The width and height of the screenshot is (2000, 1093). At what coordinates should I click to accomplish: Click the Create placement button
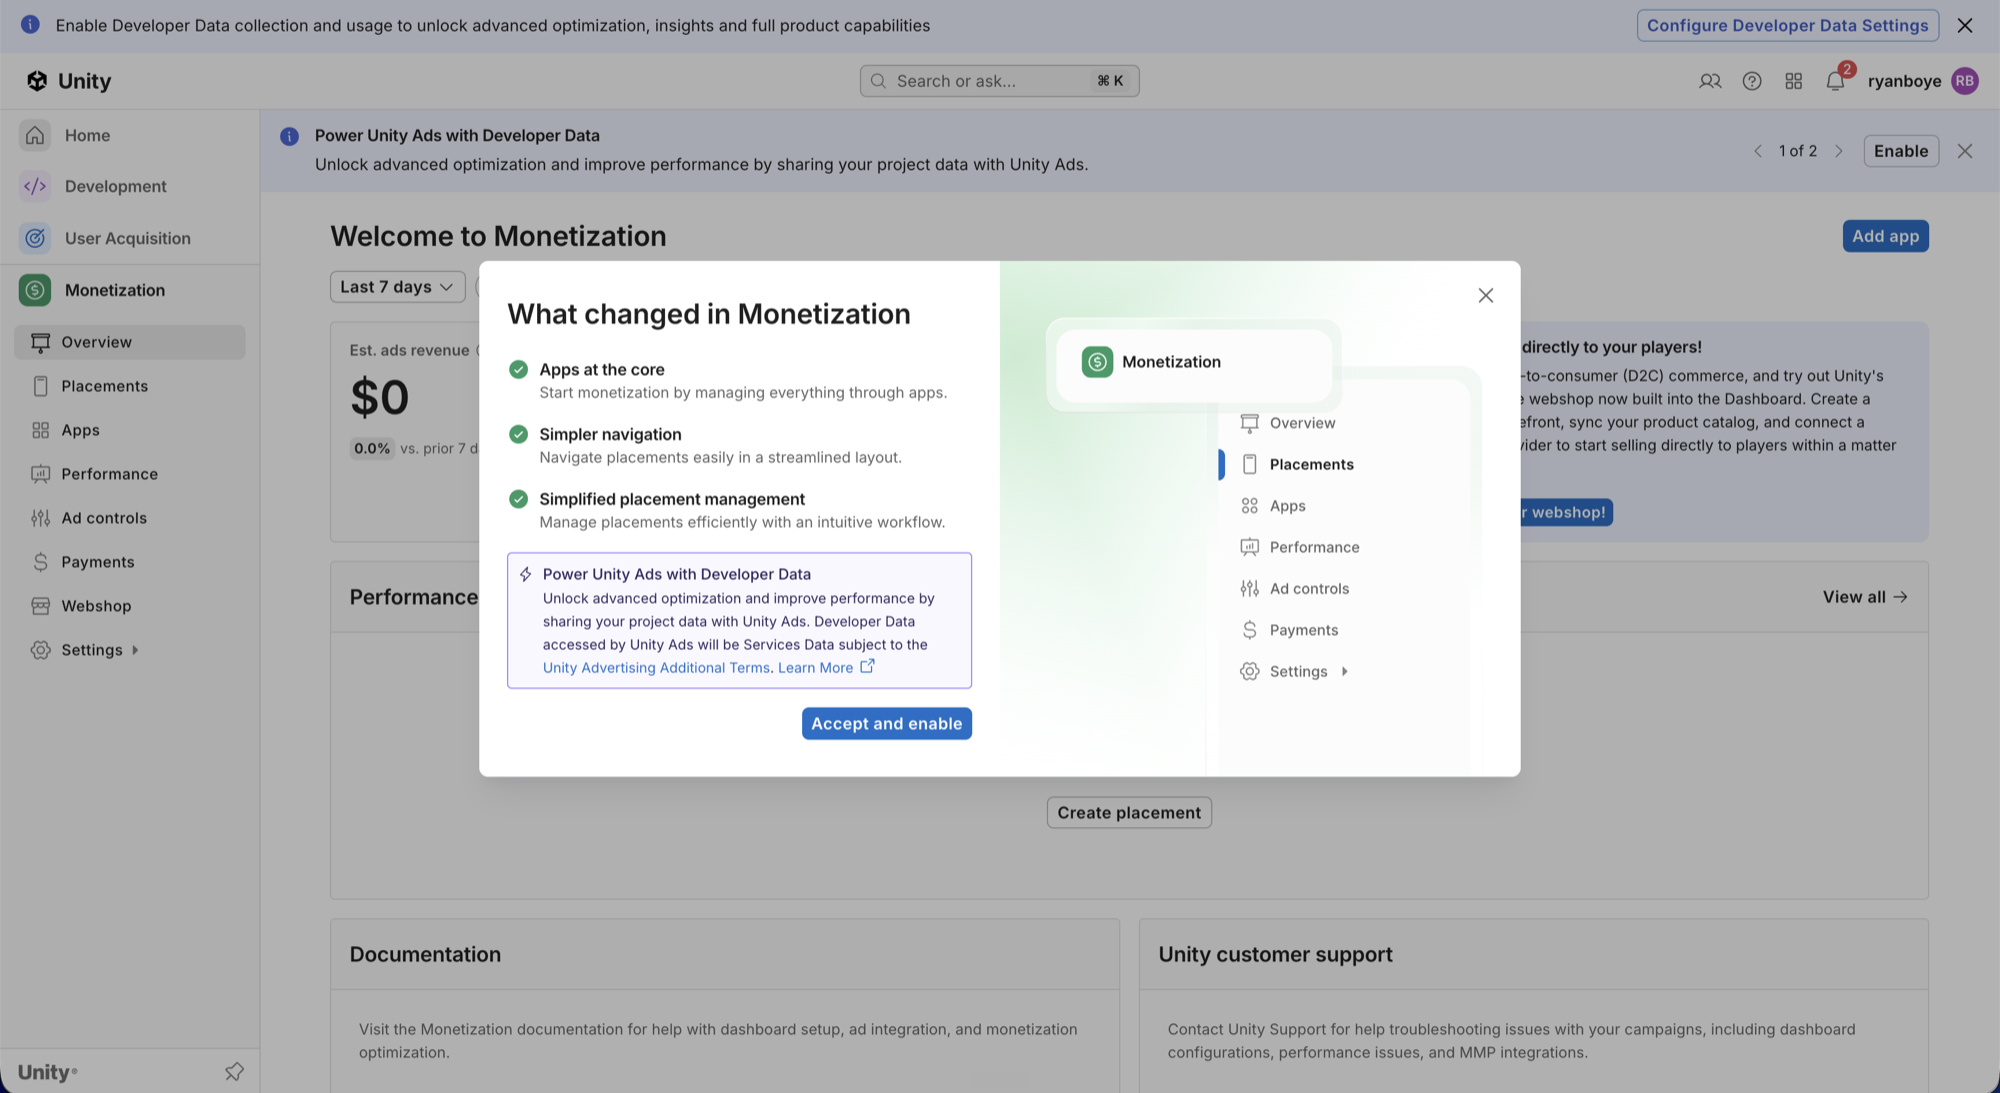(1129, 813)
